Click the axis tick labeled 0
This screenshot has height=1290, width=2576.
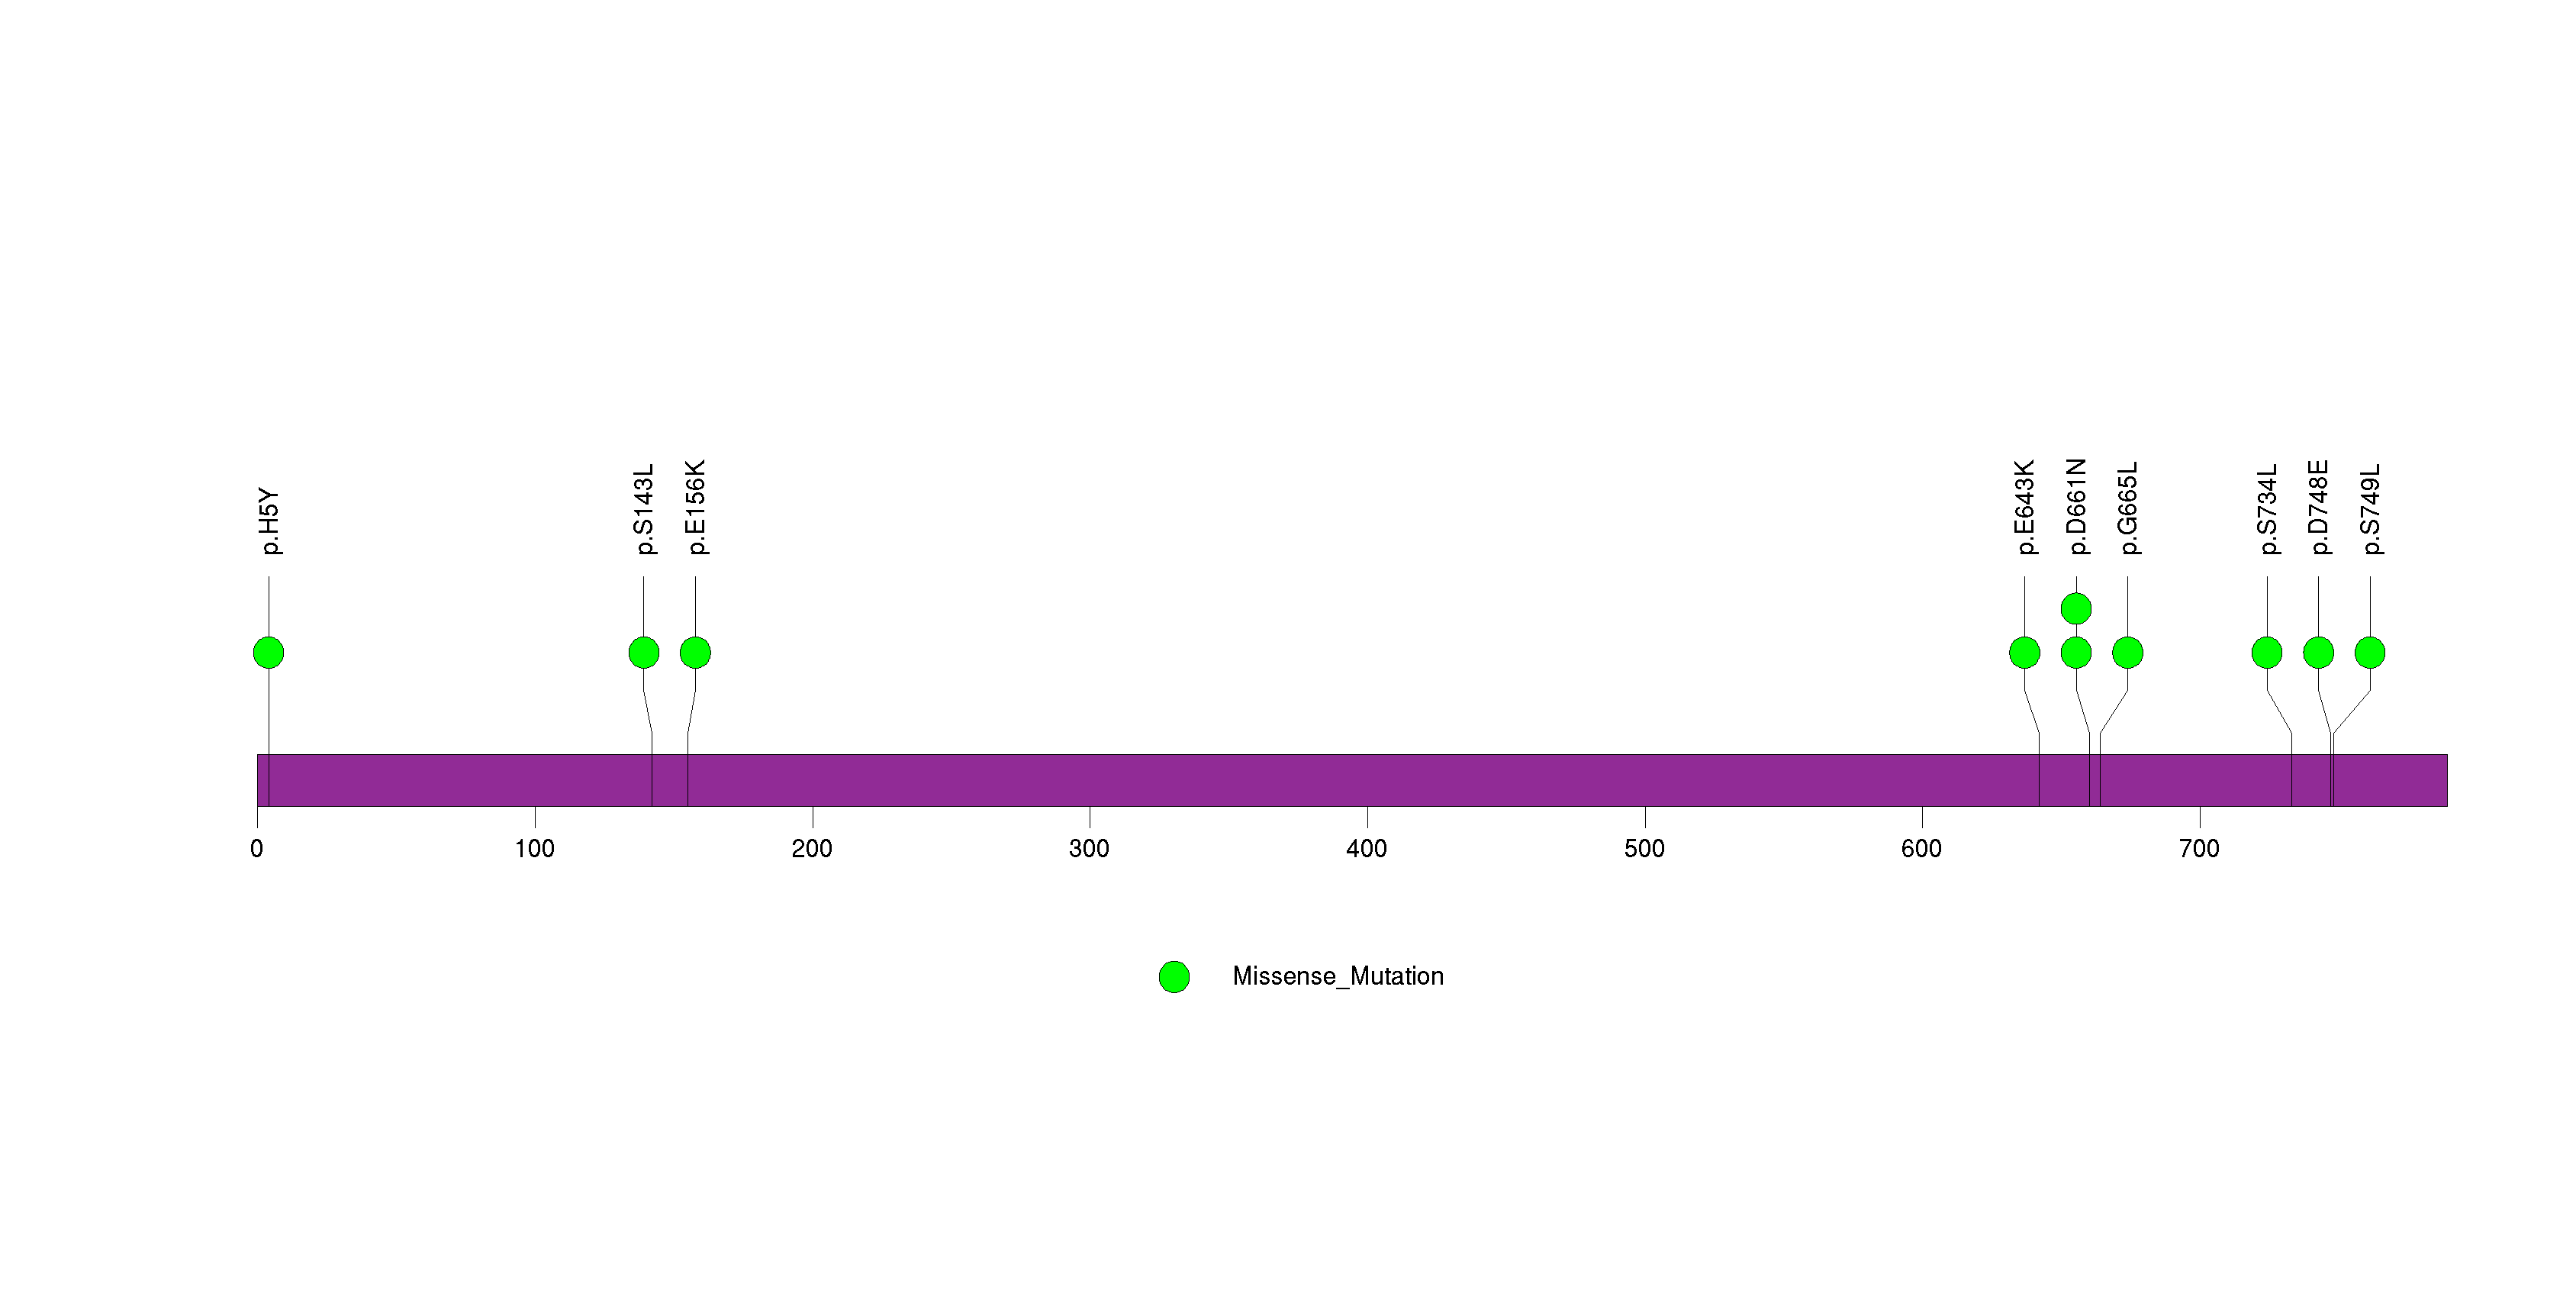257,849
